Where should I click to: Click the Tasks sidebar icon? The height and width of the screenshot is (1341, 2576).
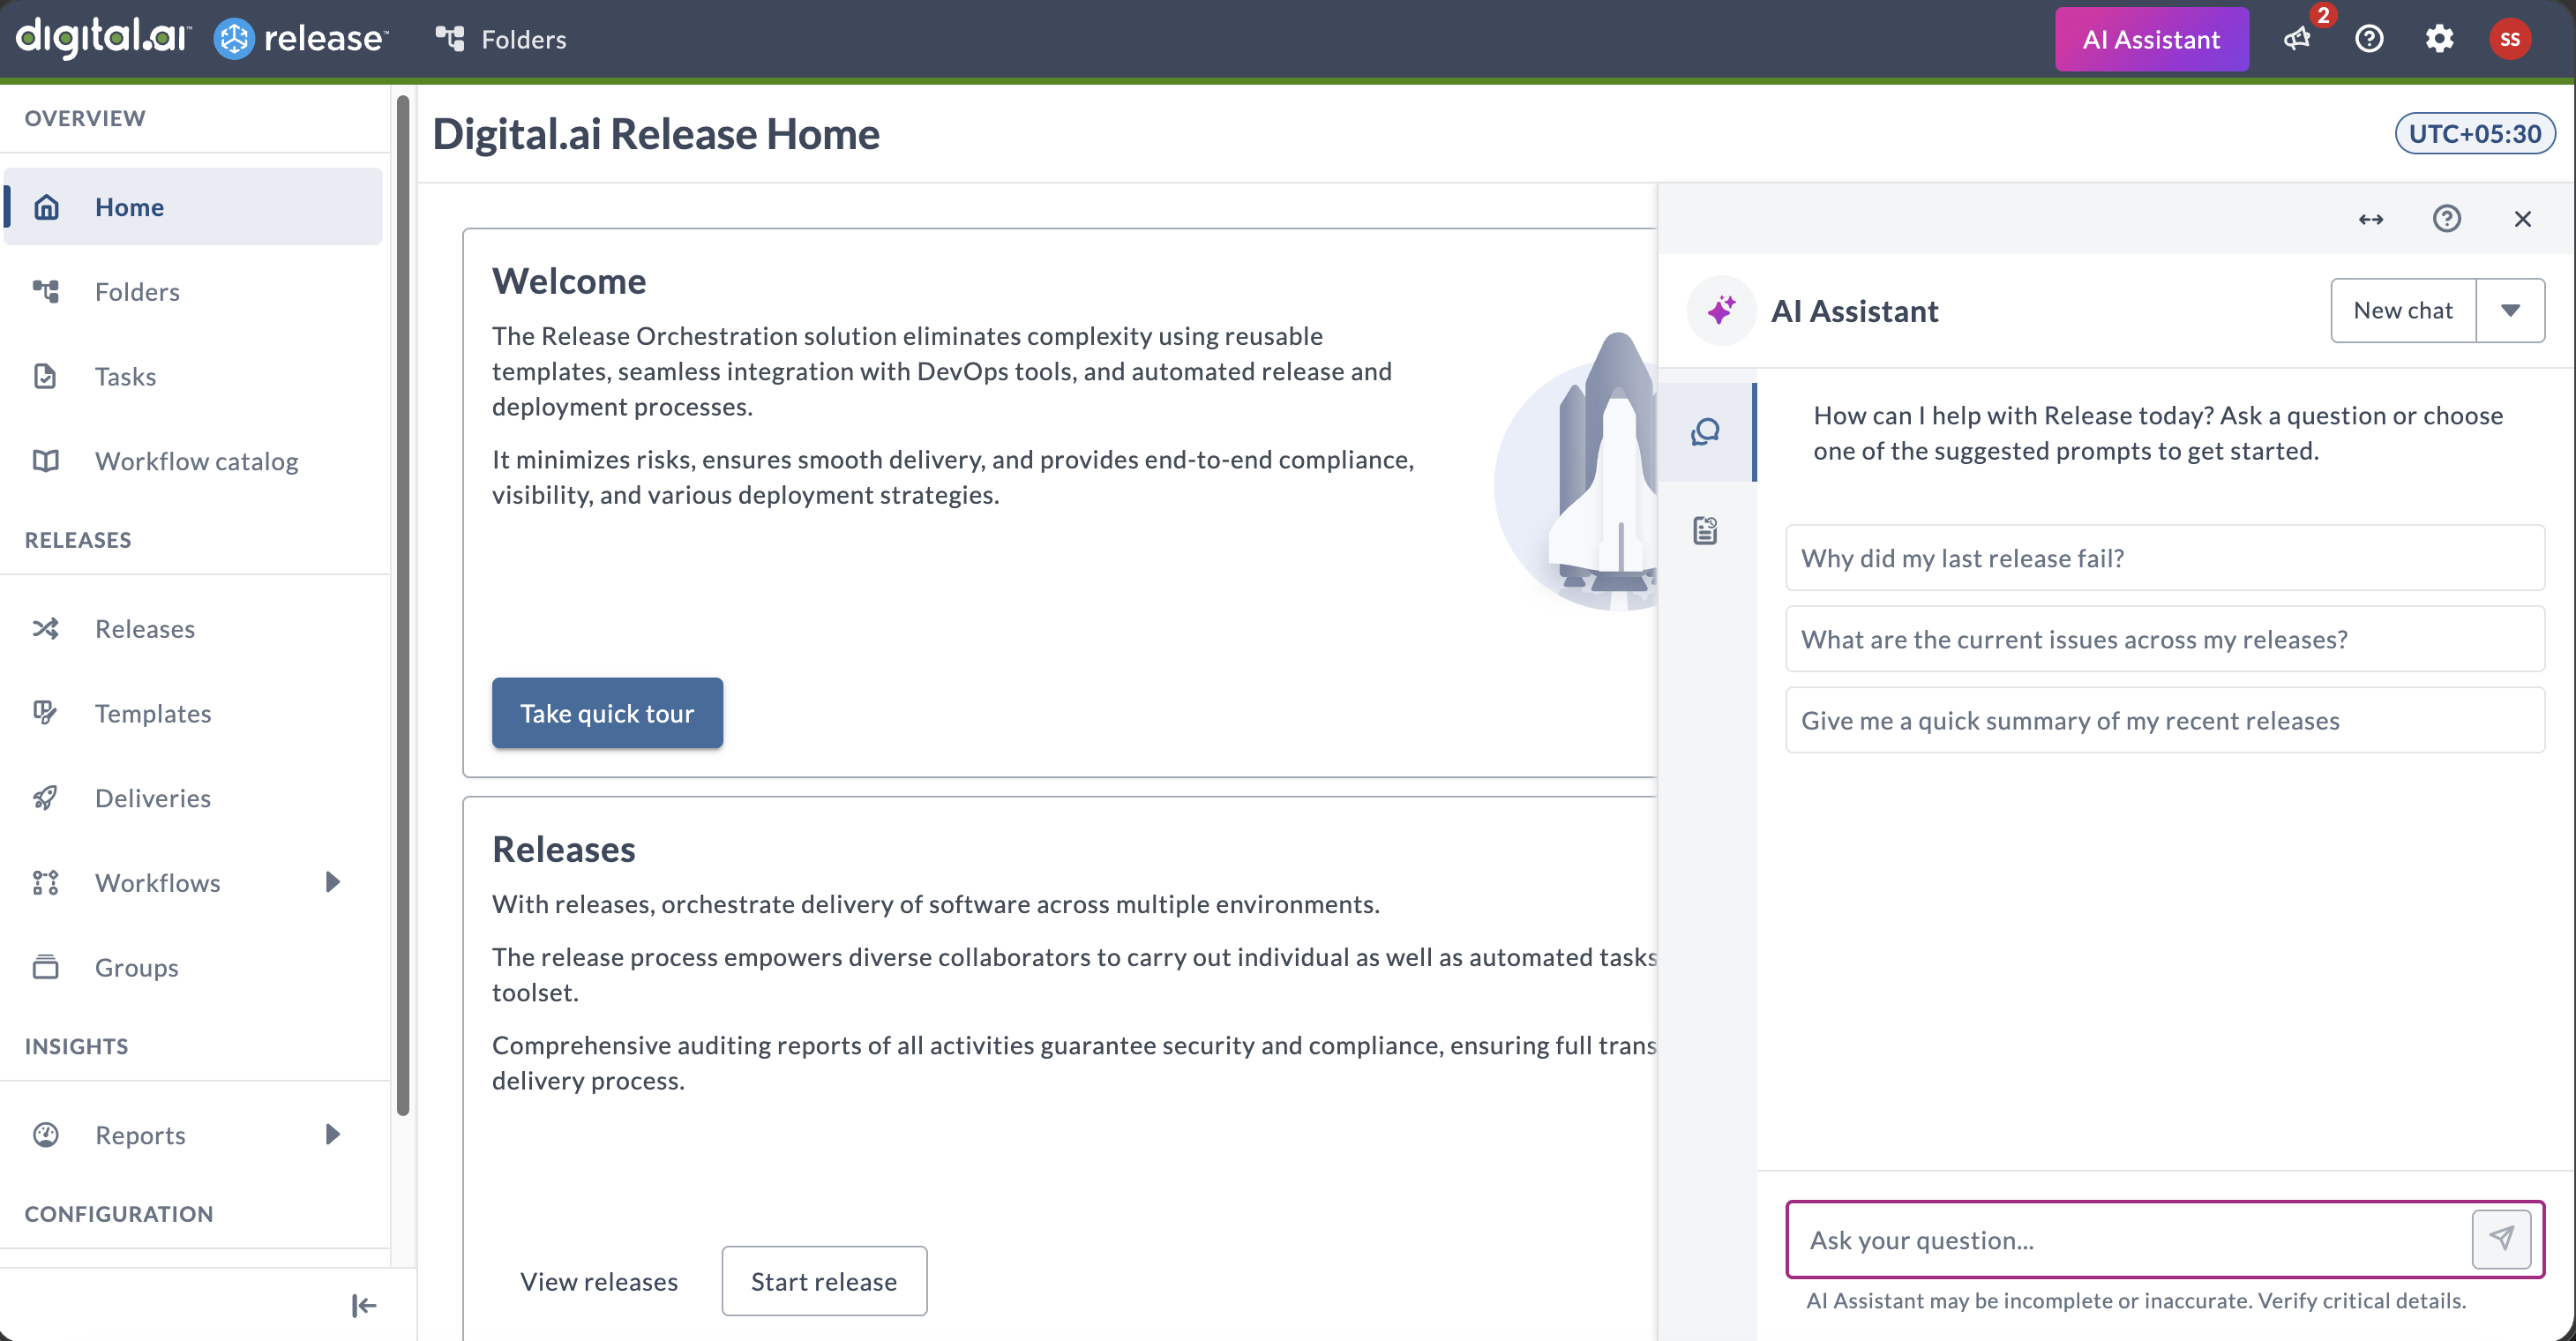point(46,376)
